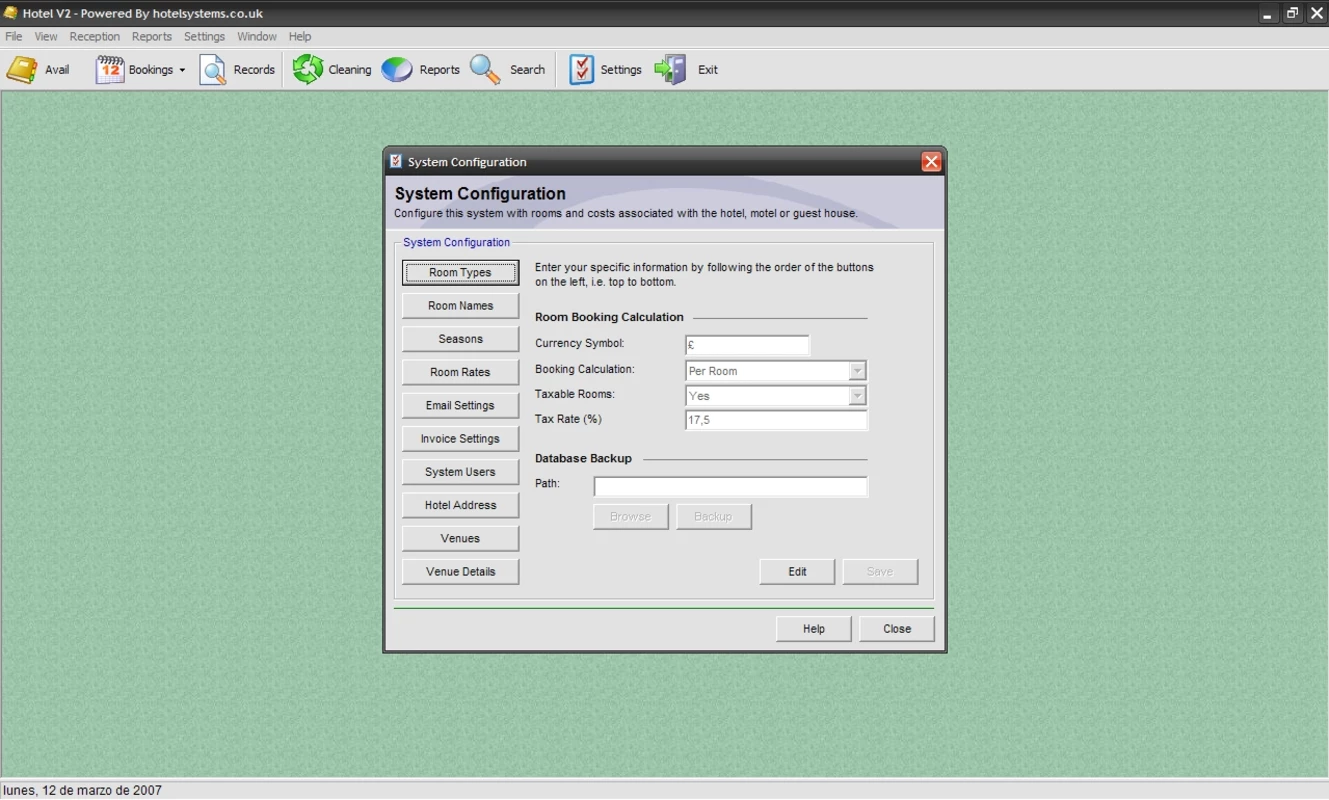
Task: Select the Room Names button
Action: (x=460, y=306)
